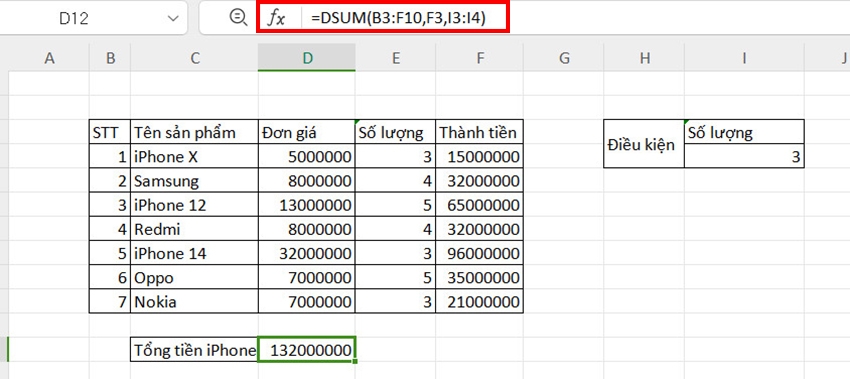
Task: Click Redmi's 32000000 total cell
Action: click(480, 229)
